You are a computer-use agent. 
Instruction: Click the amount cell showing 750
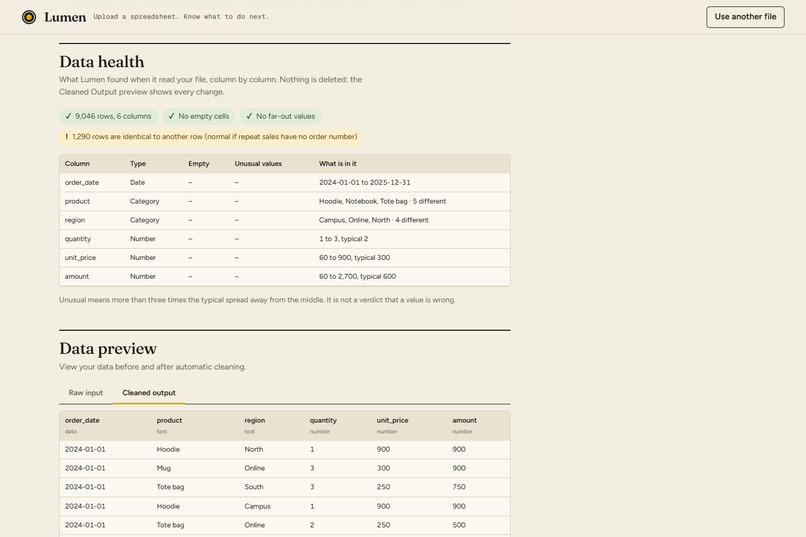click(459, 487)
